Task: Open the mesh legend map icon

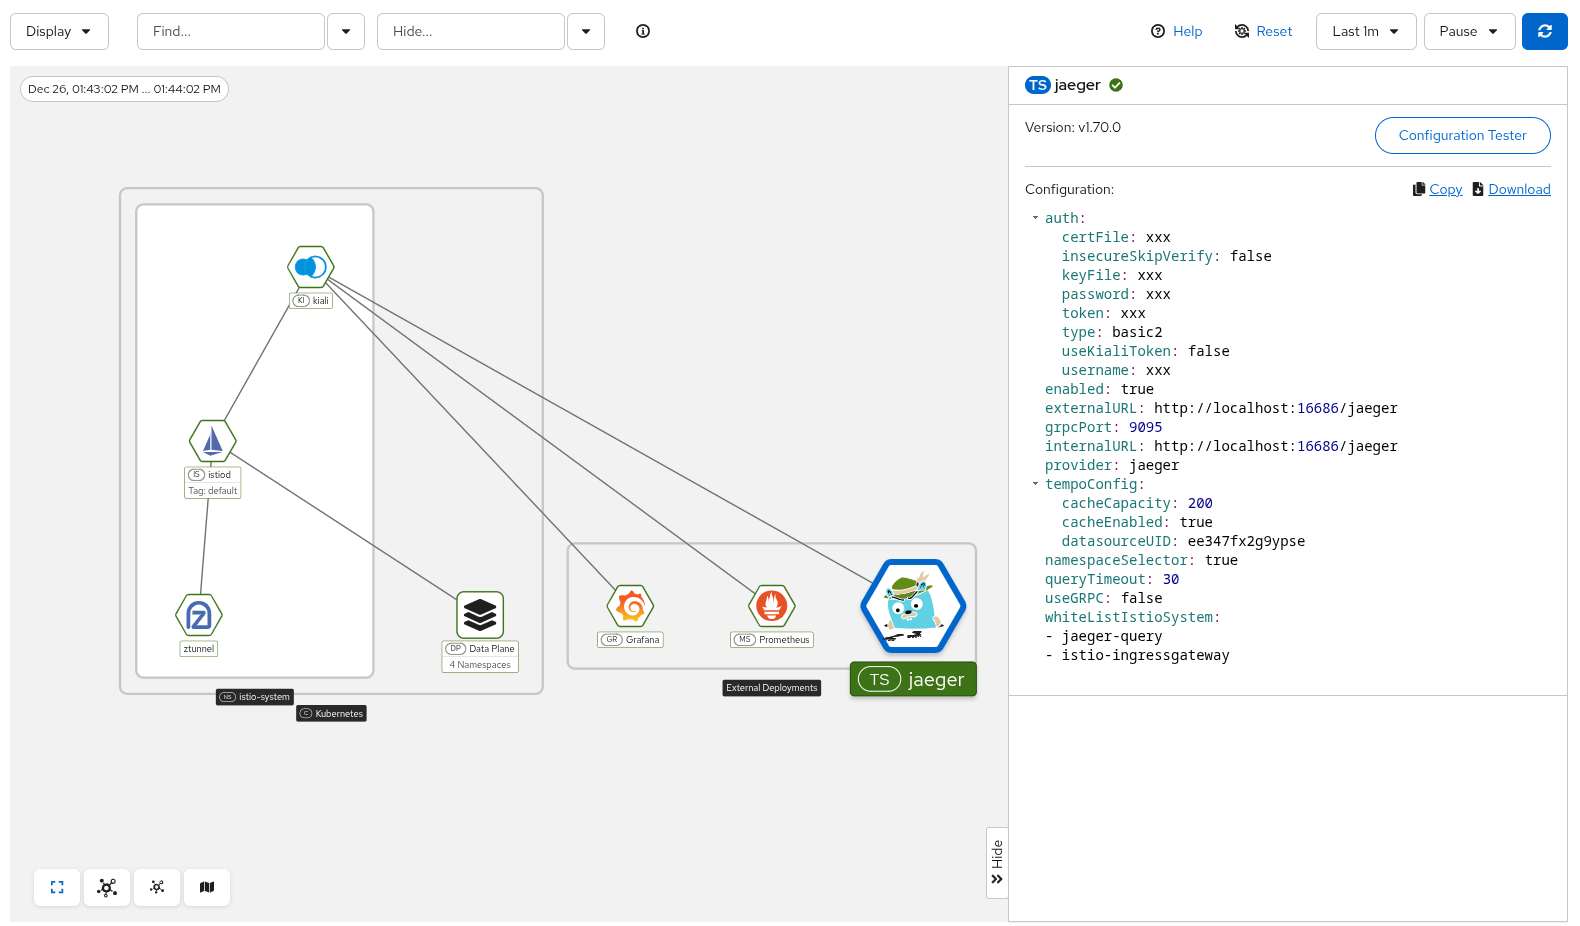Action: pyautogui.click(x=207, y=887)
